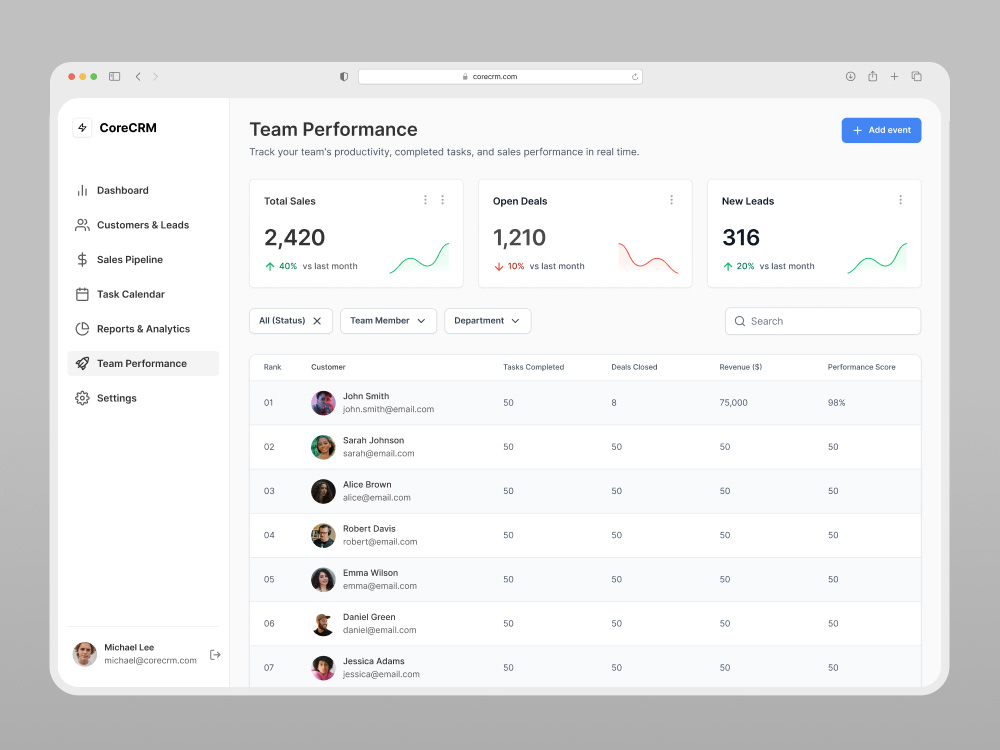Image resolution: width=1000 pixels, height=750 pixels.
Task: Click the Dashboard bar chart icon
Action: click(x=82, y=190)
